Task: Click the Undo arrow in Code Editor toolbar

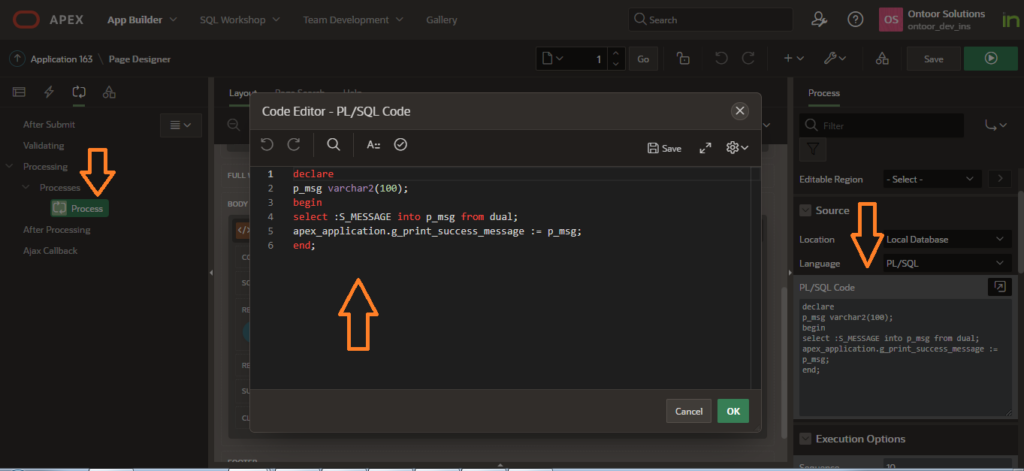Action: pos(267,145)
